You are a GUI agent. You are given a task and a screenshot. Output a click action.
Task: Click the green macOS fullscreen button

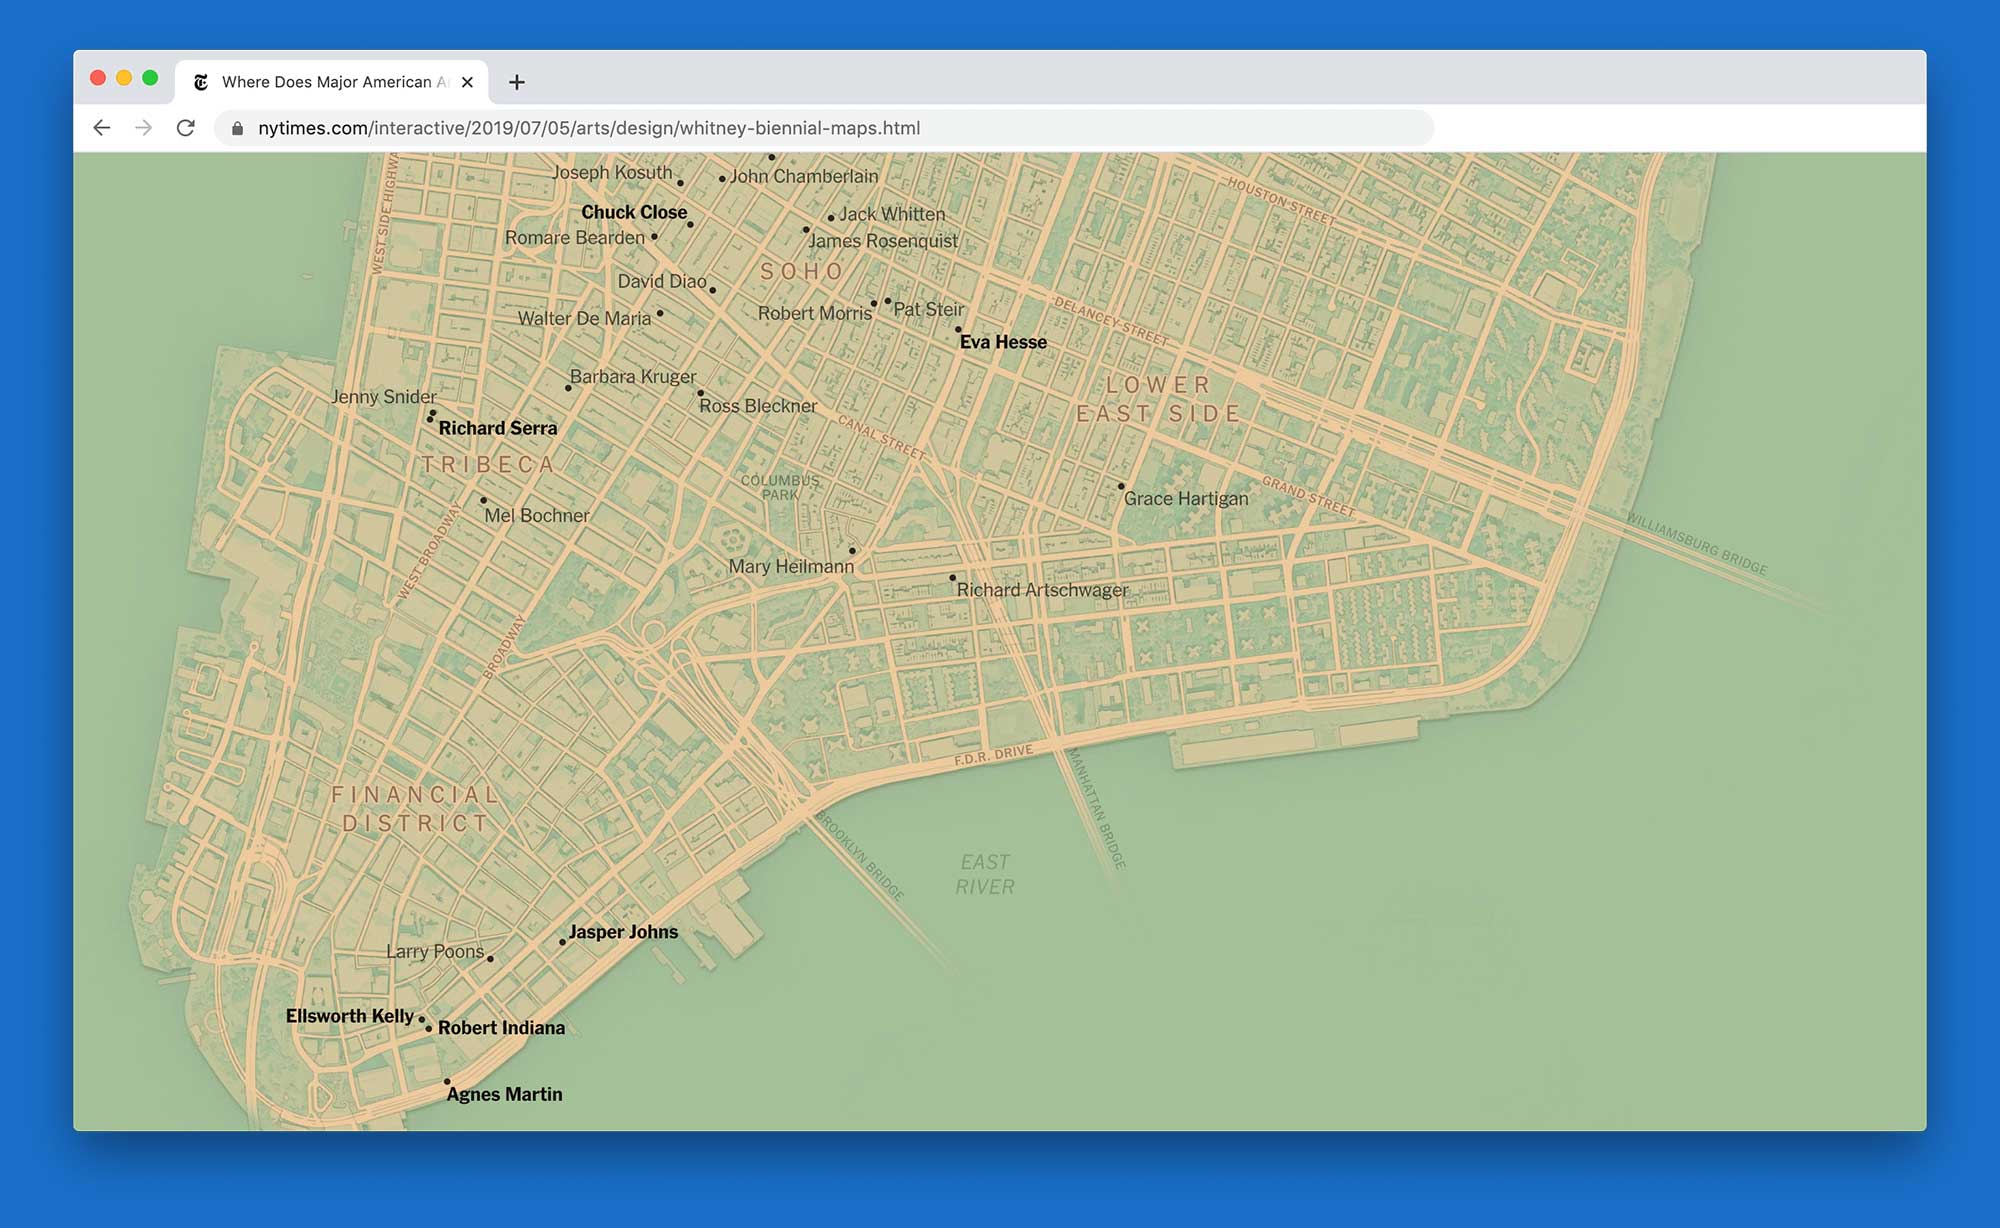(150, 78)
